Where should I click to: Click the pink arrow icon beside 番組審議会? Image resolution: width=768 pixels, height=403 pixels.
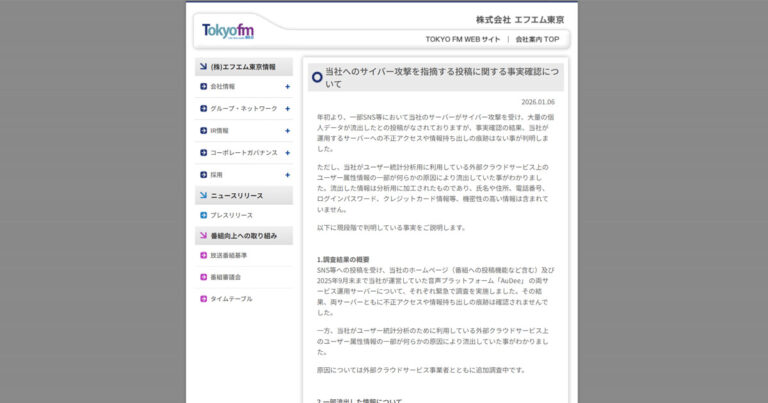coord(203,277)
